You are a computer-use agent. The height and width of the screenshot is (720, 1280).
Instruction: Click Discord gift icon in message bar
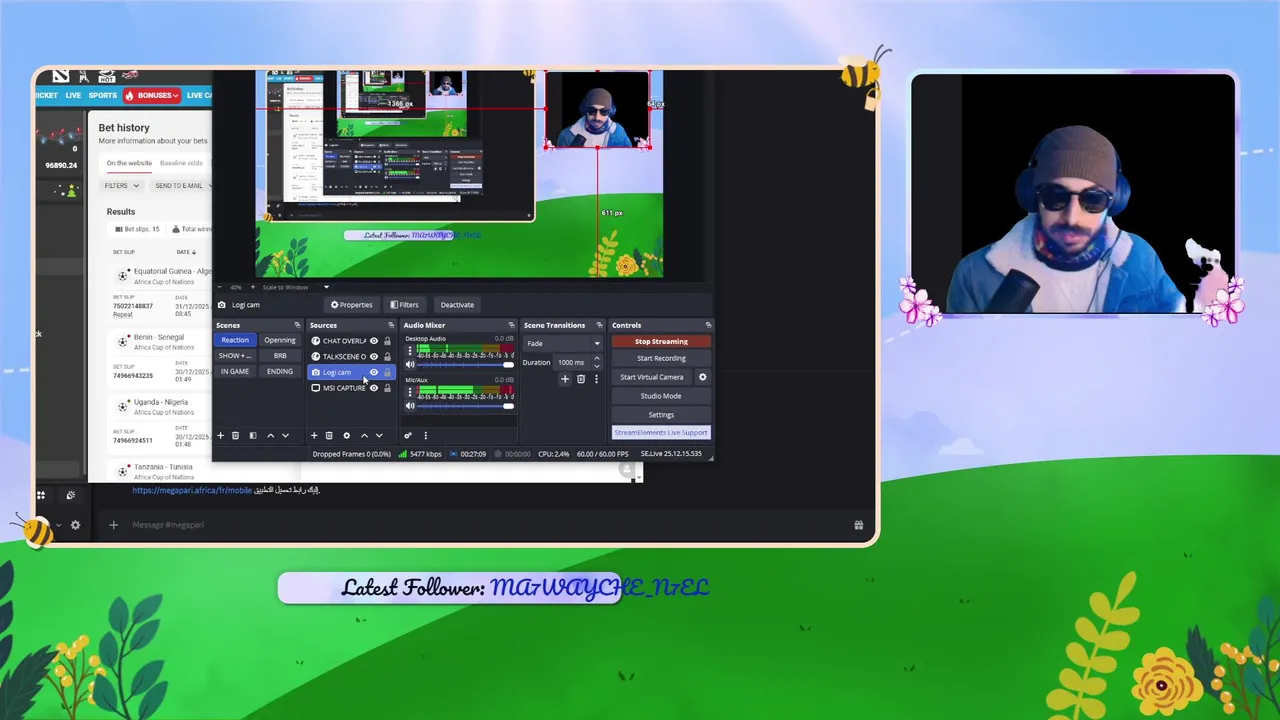pyautogui.click(x=858, y=525)
